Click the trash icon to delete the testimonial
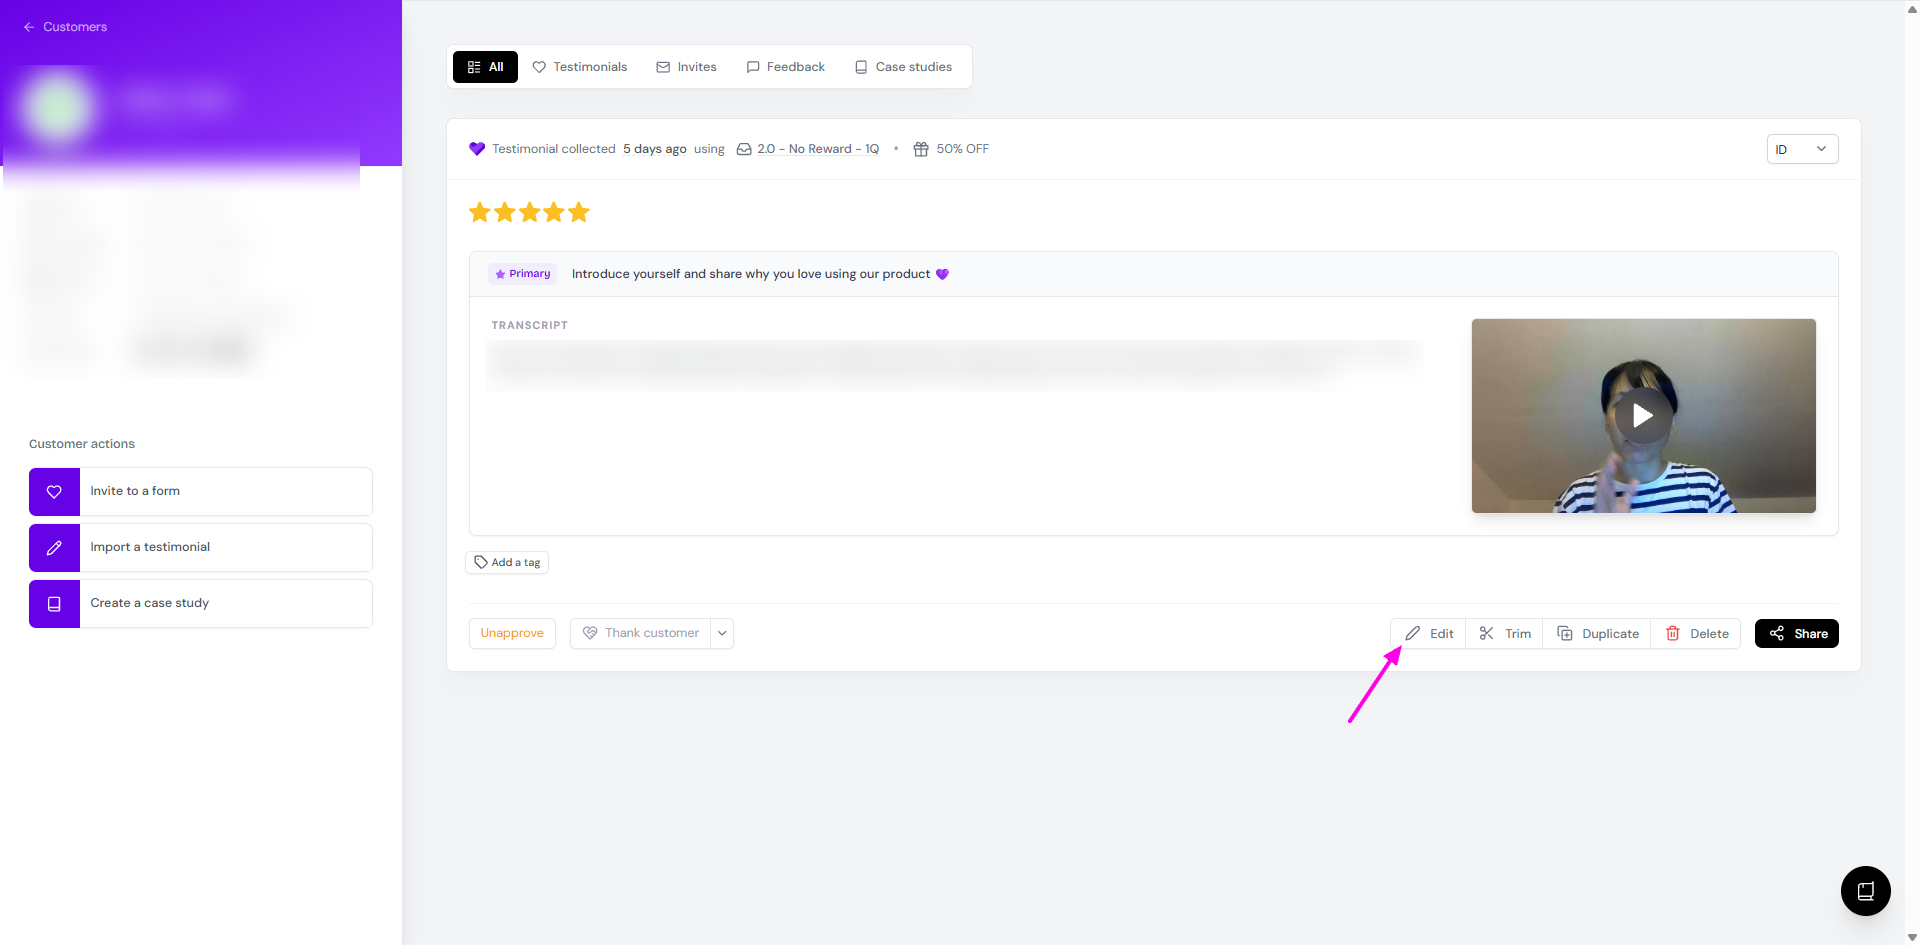The image size is (1920, 945). [1672, 633]
